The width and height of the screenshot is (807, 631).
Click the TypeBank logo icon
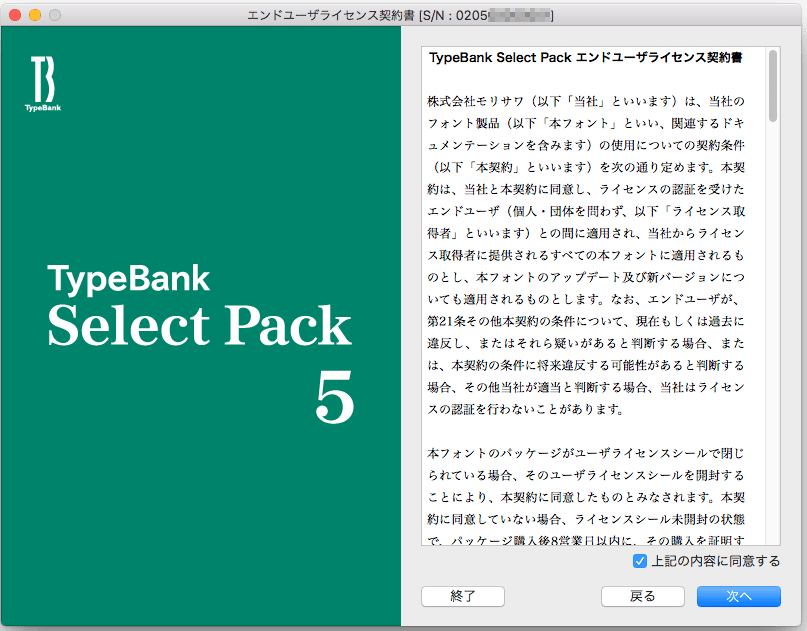click(x=43, y=84)
